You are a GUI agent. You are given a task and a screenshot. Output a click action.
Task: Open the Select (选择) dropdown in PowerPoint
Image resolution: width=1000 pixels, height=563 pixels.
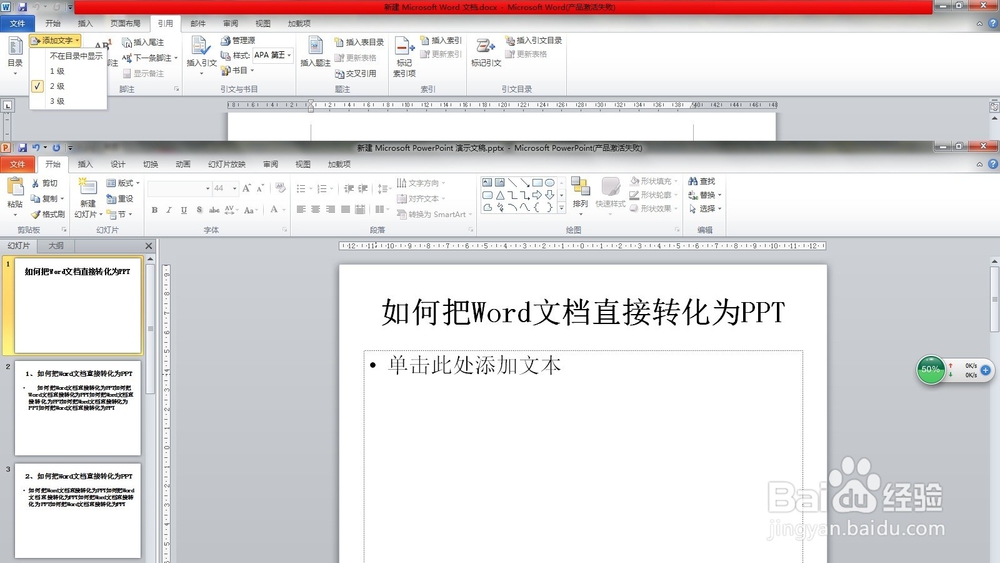705,209
